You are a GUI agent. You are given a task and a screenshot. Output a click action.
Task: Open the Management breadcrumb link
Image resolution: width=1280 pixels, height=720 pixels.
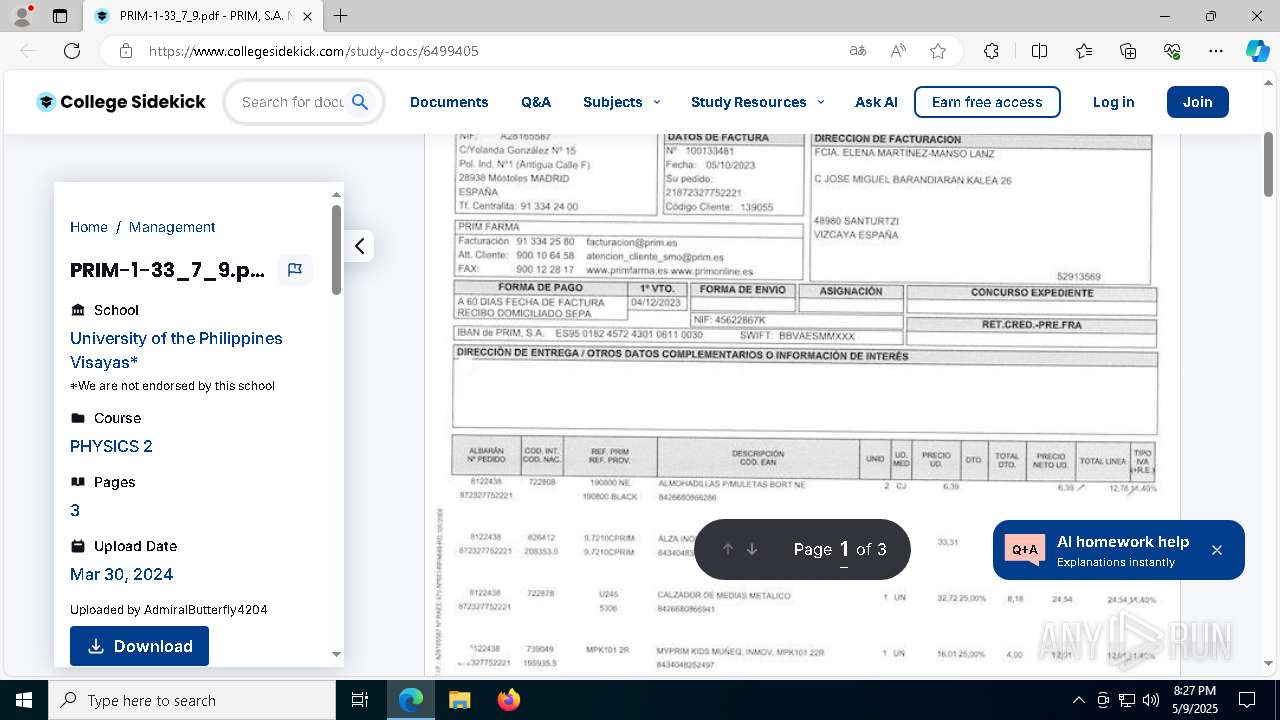(x=172, y=227)
